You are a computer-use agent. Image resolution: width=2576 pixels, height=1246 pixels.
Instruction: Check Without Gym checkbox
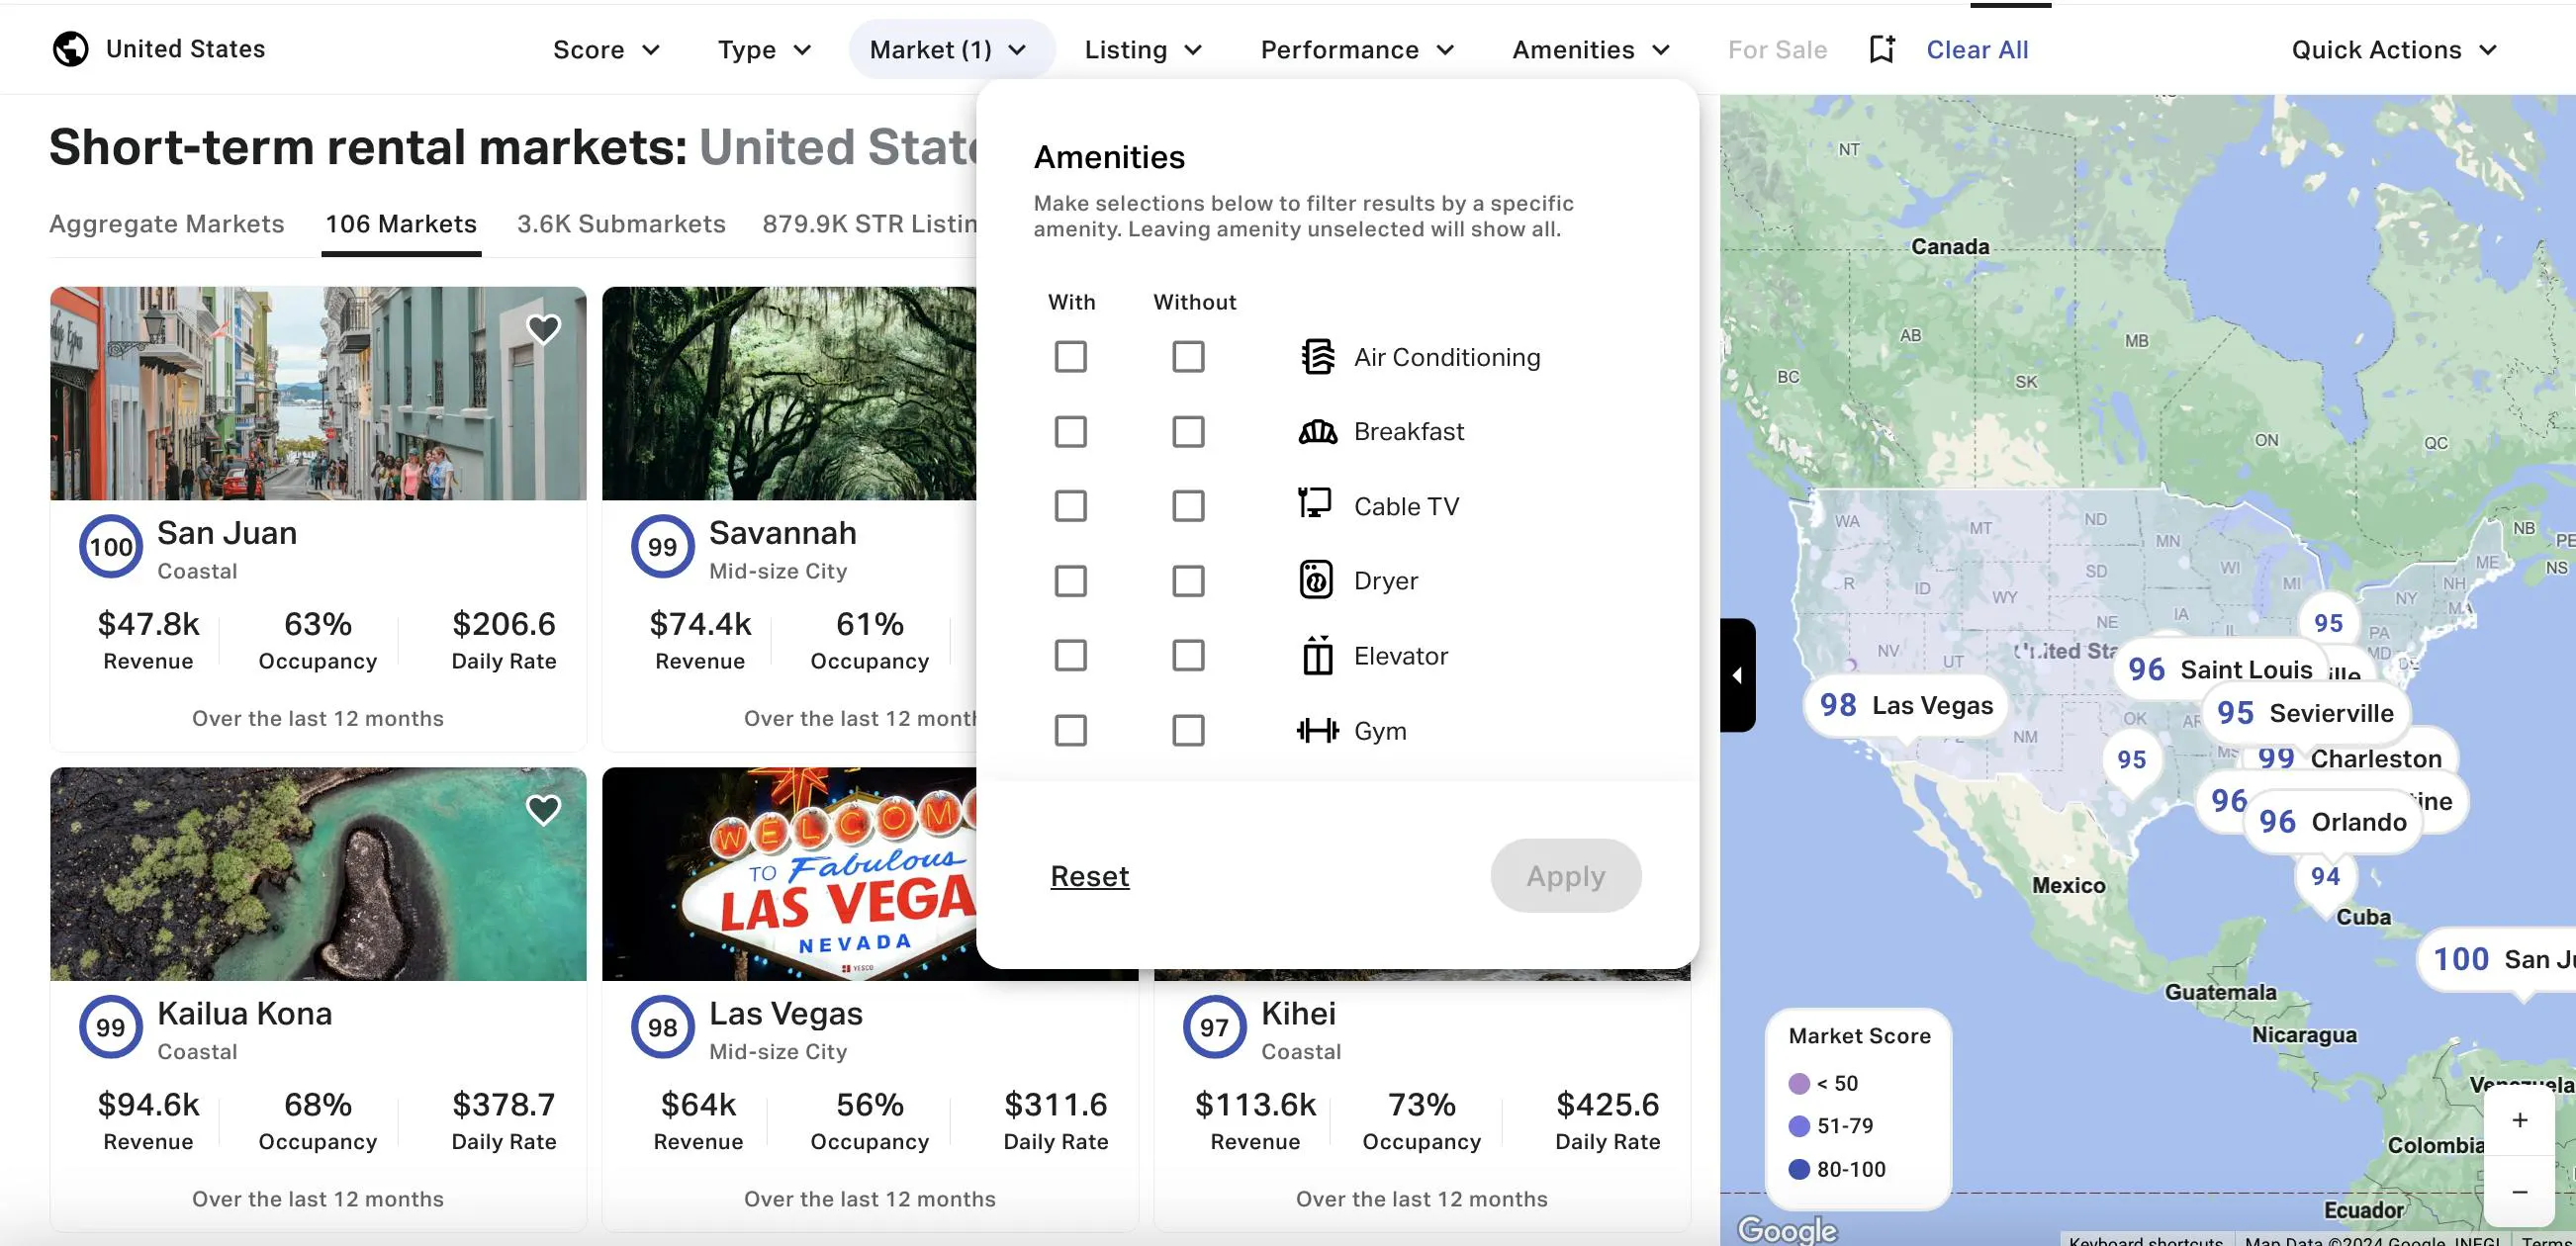point(1188,731)
